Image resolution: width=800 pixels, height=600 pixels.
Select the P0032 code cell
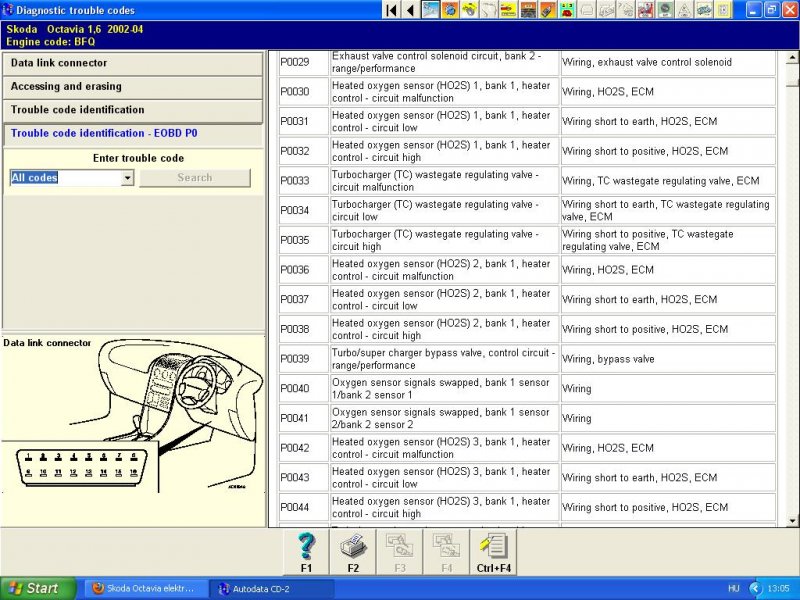click(303, 151)
